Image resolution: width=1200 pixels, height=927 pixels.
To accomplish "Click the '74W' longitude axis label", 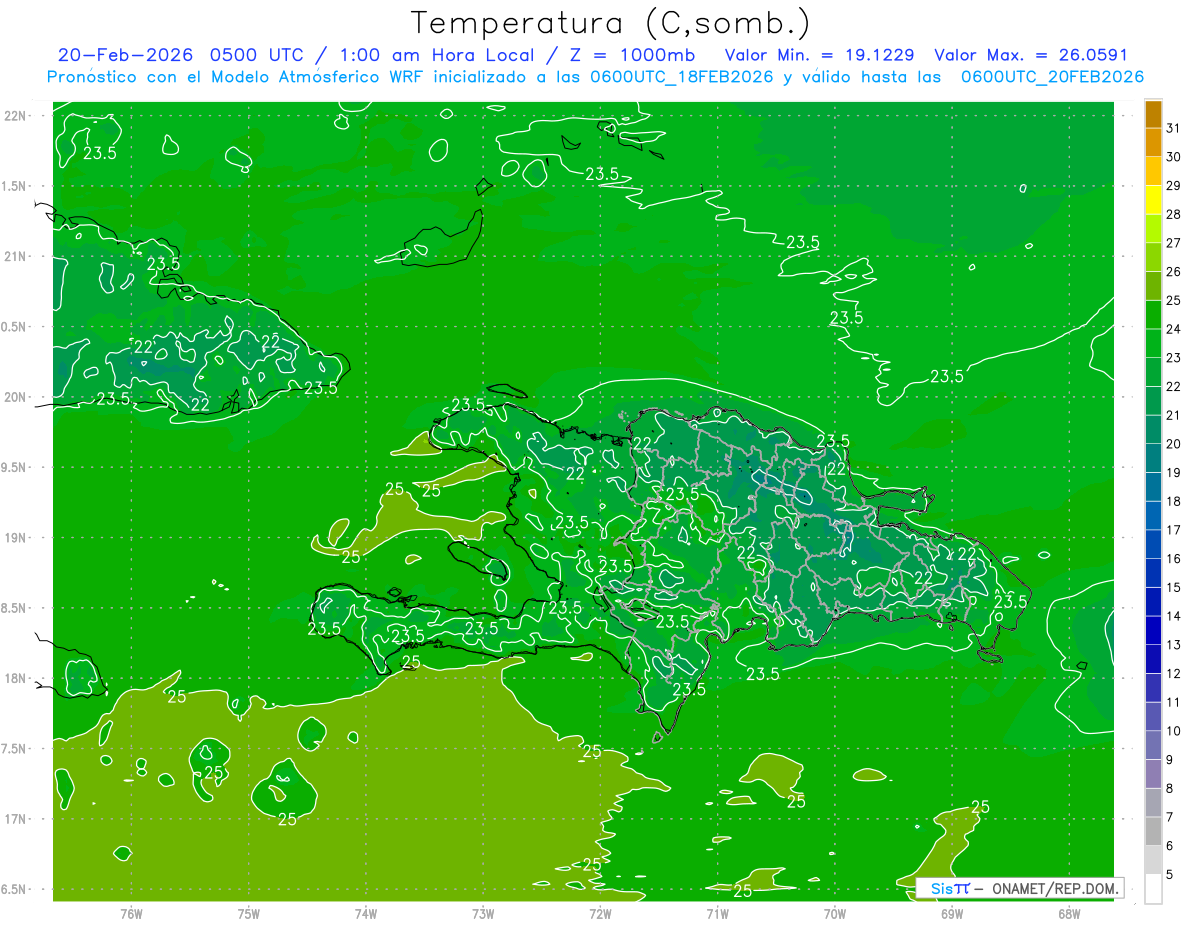I will 366,913.
